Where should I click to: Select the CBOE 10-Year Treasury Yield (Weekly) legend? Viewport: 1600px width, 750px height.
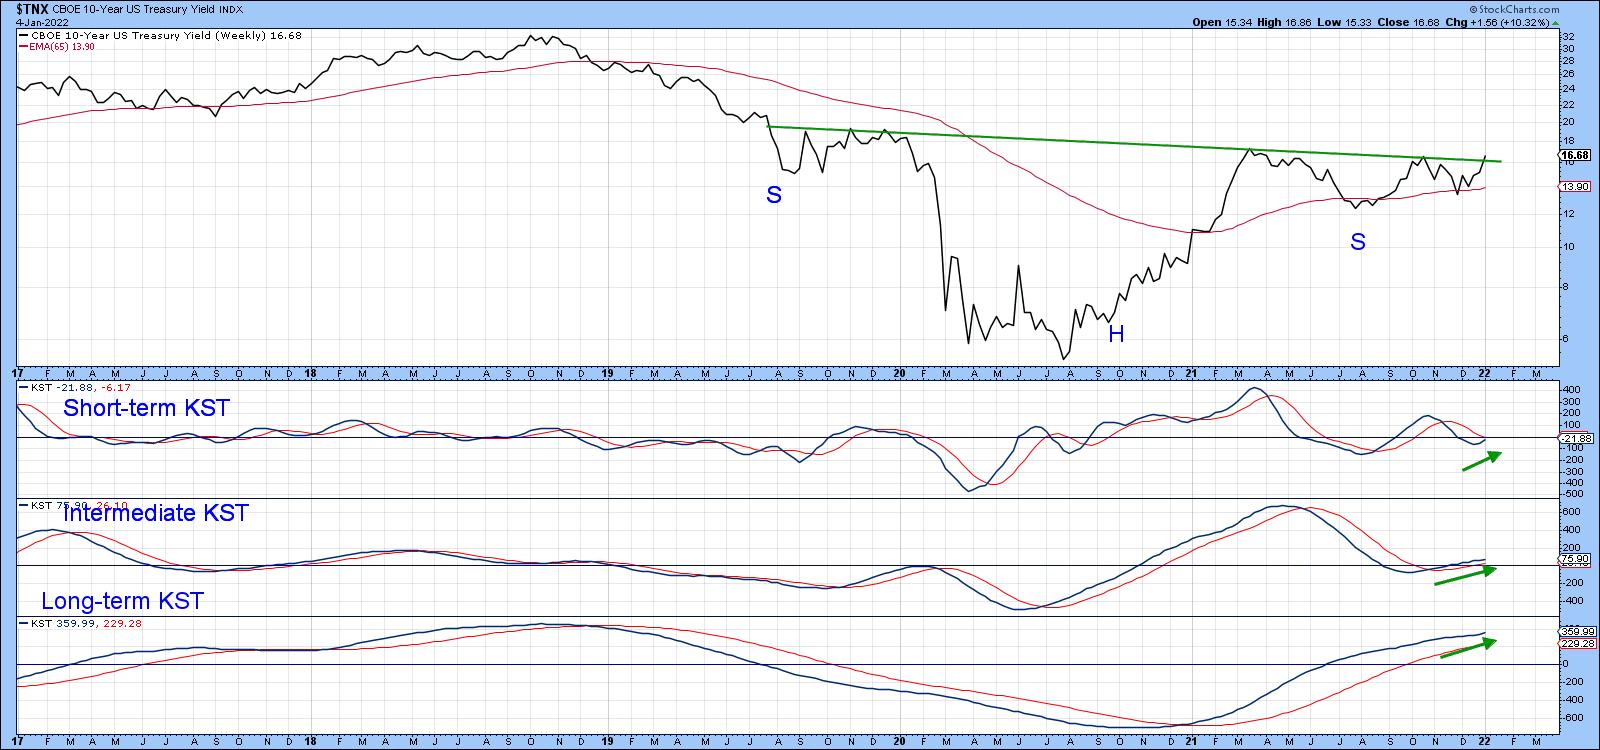(x=150, y=36)
